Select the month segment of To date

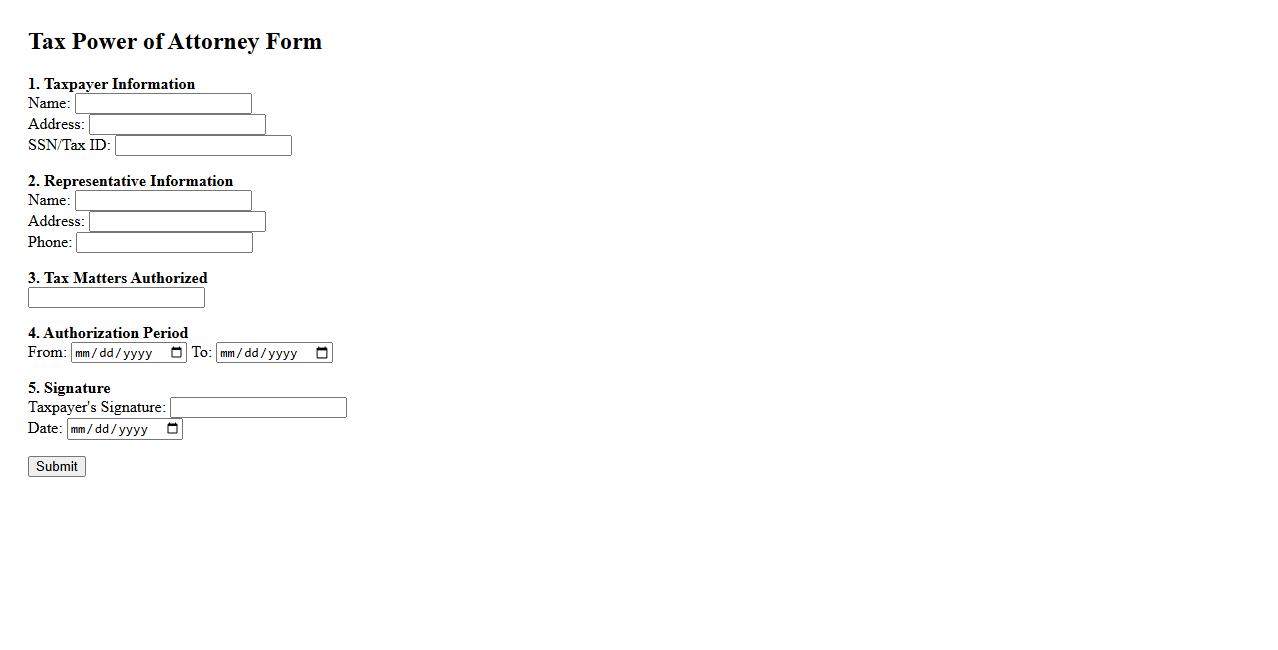tap(229, 353)
